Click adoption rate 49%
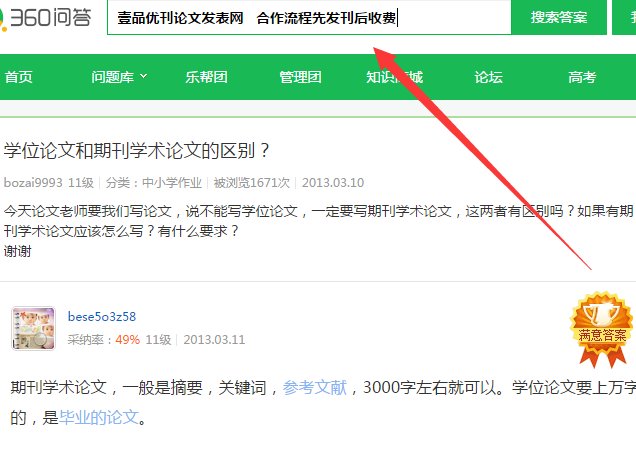This screenshot has width=636, height=453. tap(127, 339)
